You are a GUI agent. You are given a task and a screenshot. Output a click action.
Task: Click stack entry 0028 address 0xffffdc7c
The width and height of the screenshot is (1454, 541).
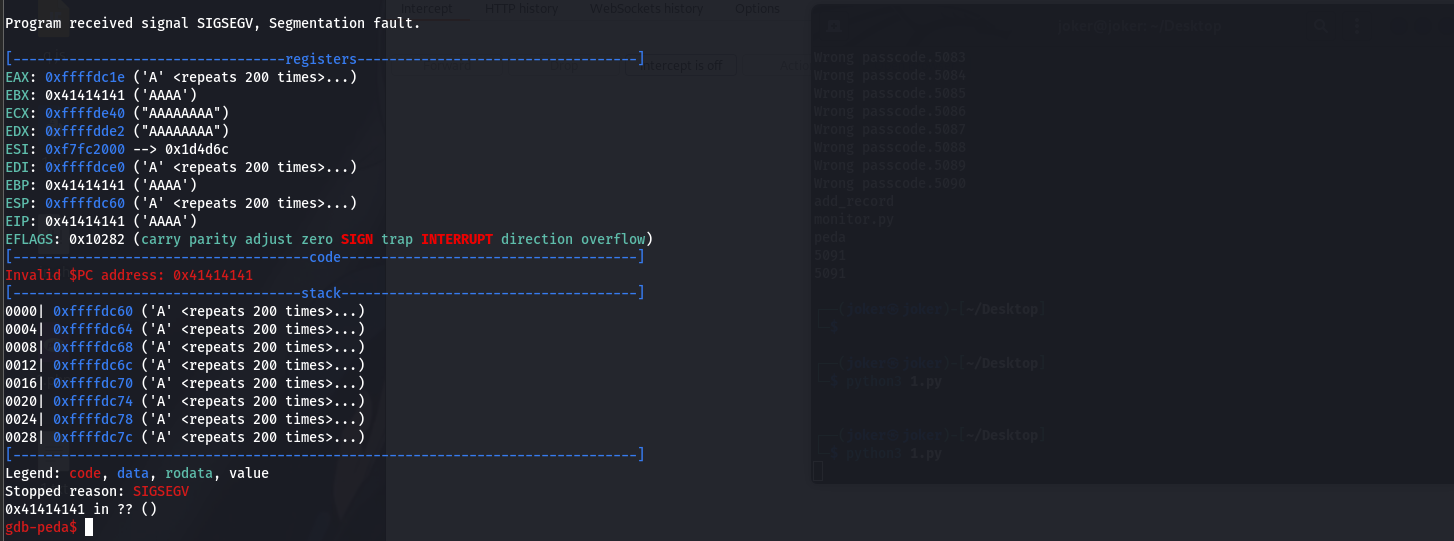click(93, 437)
